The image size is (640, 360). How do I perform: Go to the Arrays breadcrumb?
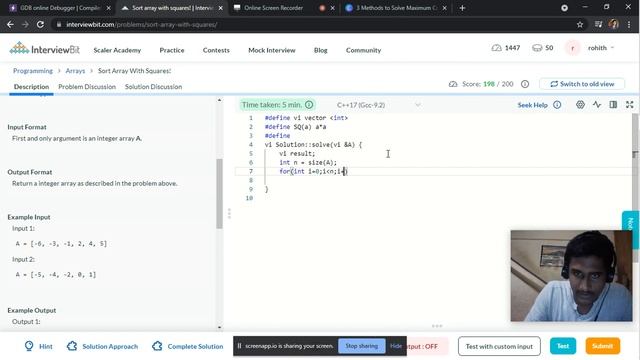tap(75, 71)
